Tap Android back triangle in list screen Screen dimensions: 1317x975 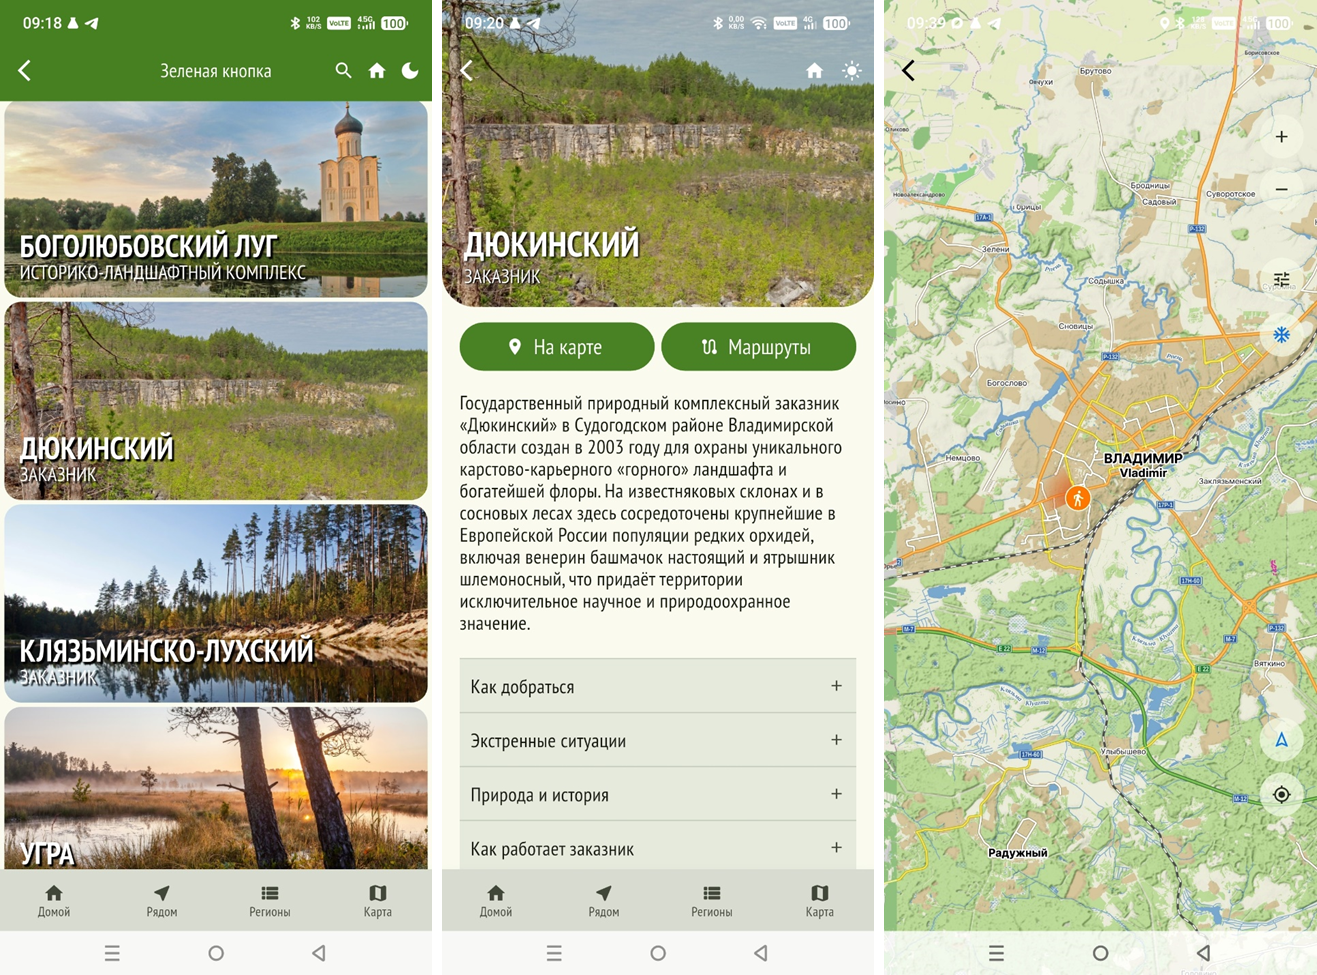319,953
